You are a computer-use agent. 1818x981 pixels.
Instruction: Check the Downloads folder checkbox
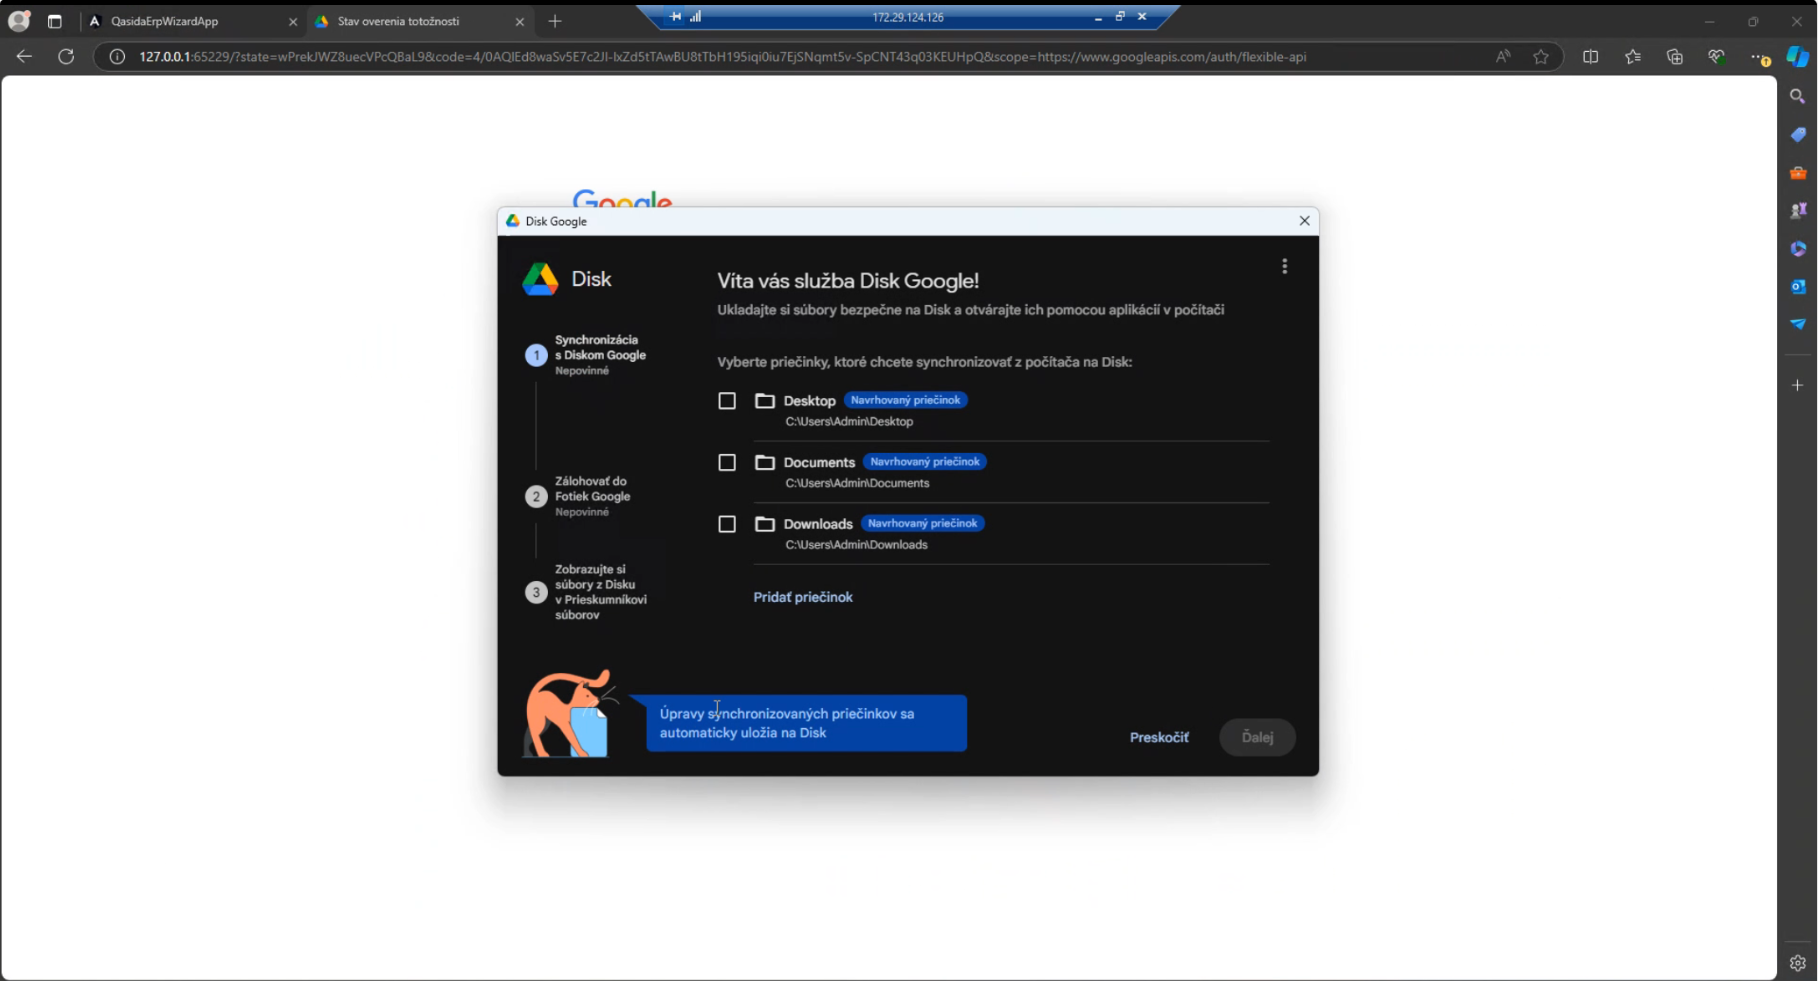pos(727,524)
